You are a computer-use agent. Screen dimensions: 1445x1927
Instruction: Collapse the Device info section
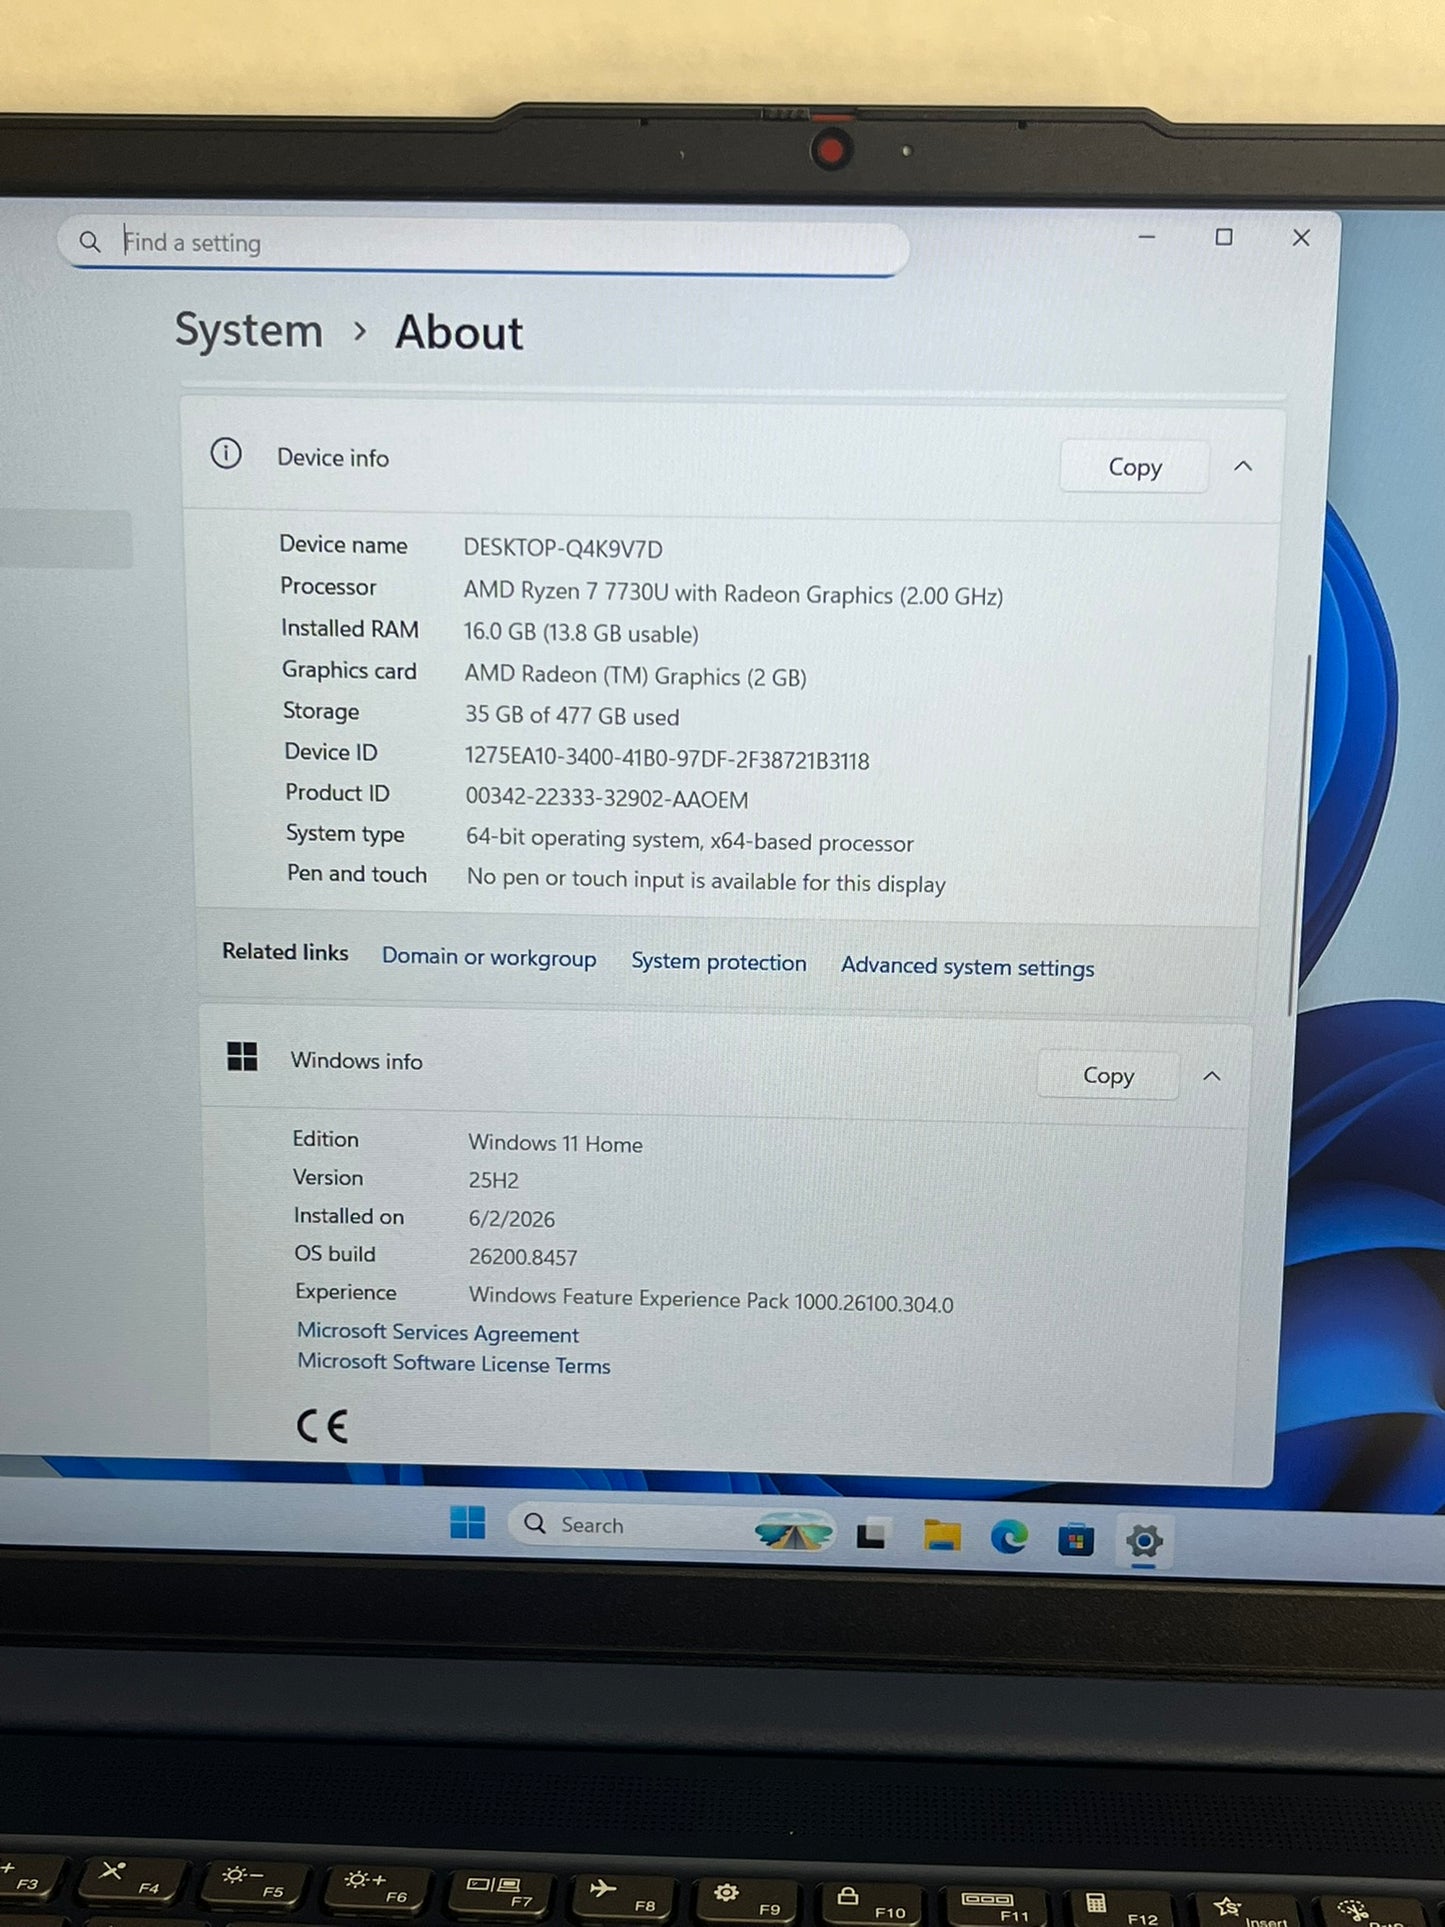(1243, 466)
